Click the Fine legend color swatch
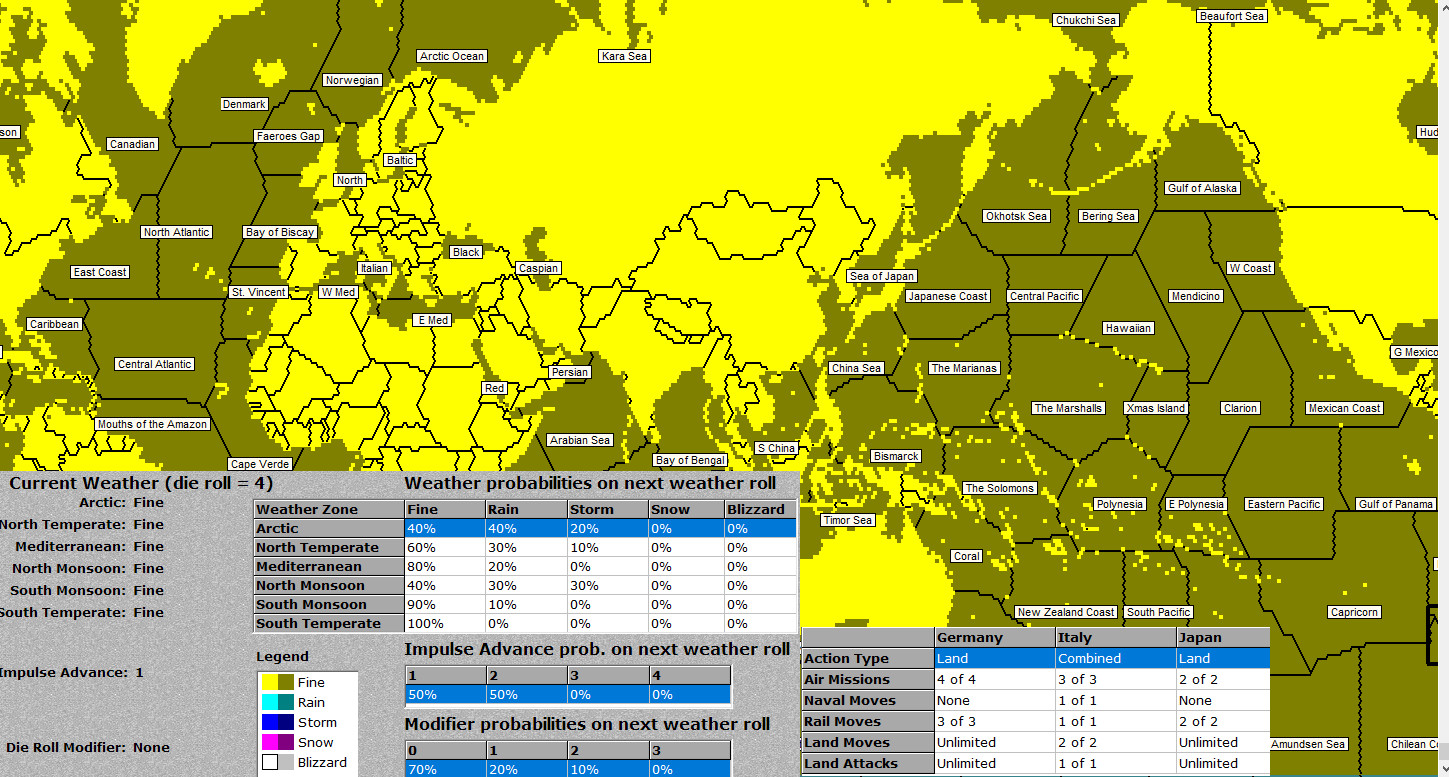The image size is (1449, 777). pos(278,682)
